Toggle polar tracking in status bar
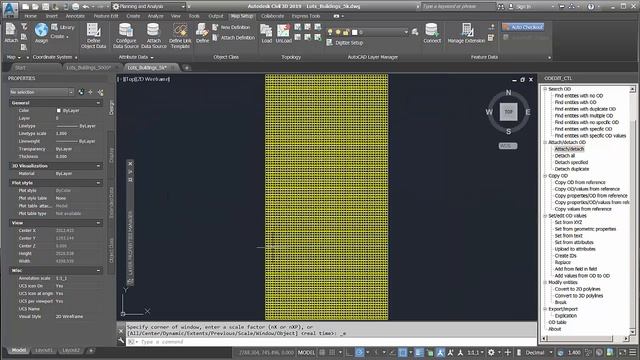The height and width of the screenshot is (360, 640). [x=359, y=352]
